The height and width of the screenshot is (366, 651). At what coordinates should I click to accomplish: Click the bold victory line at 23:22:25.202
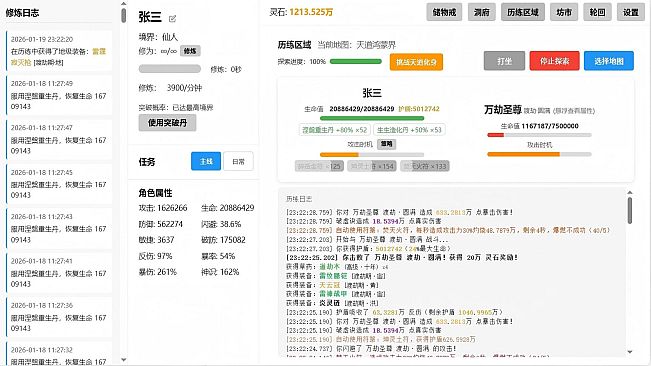(401, 258)
